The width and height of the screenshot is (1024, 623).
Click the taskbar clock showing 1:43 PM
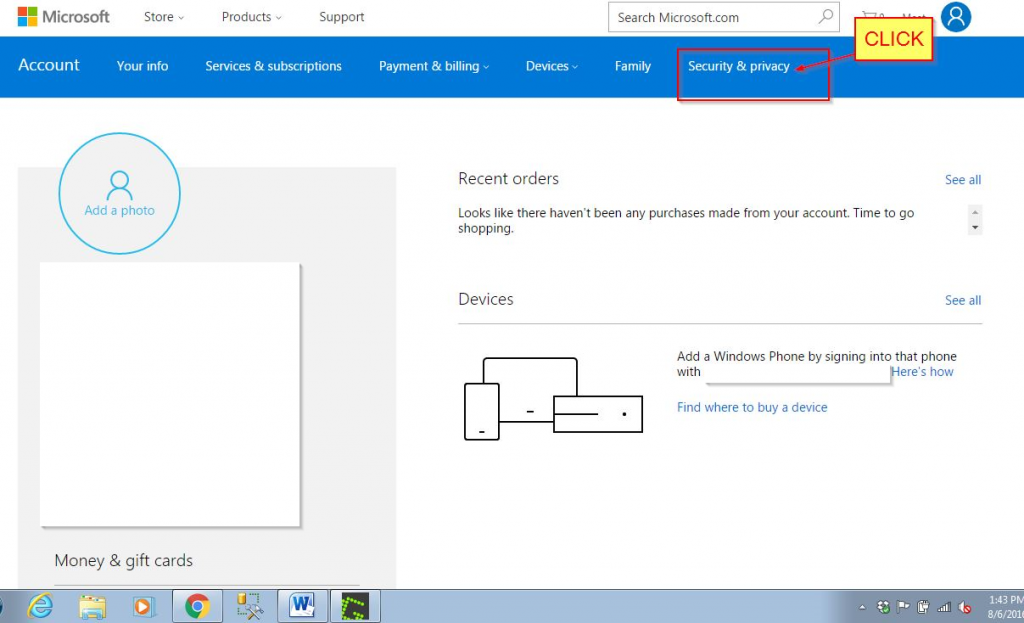tap(1005, 607)
